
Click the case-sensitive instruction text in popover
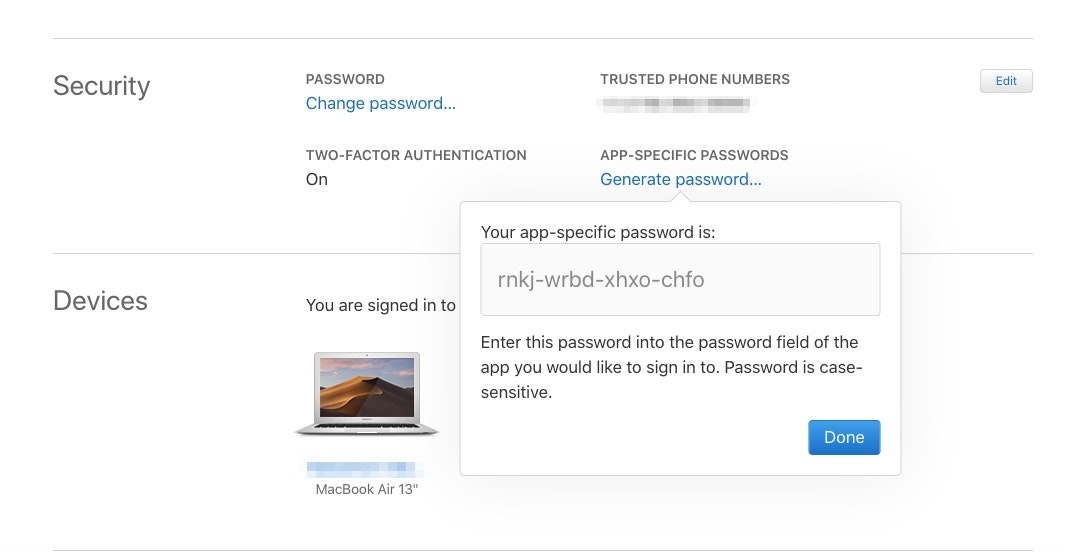pos(671,367)
